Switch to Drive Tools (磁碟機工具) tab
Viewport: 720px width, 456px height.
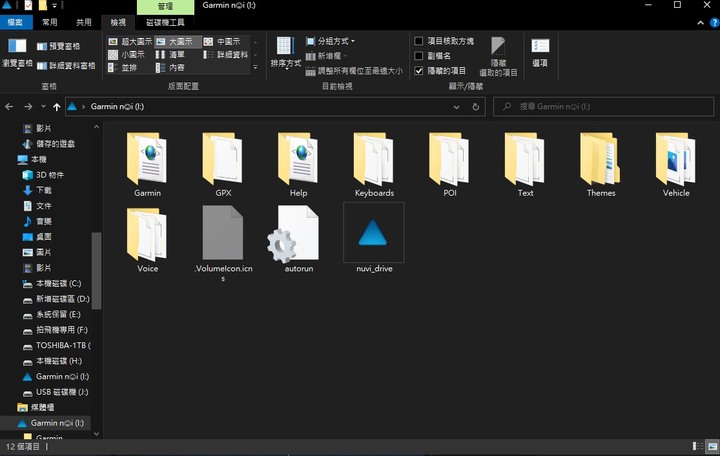point(165,22)
